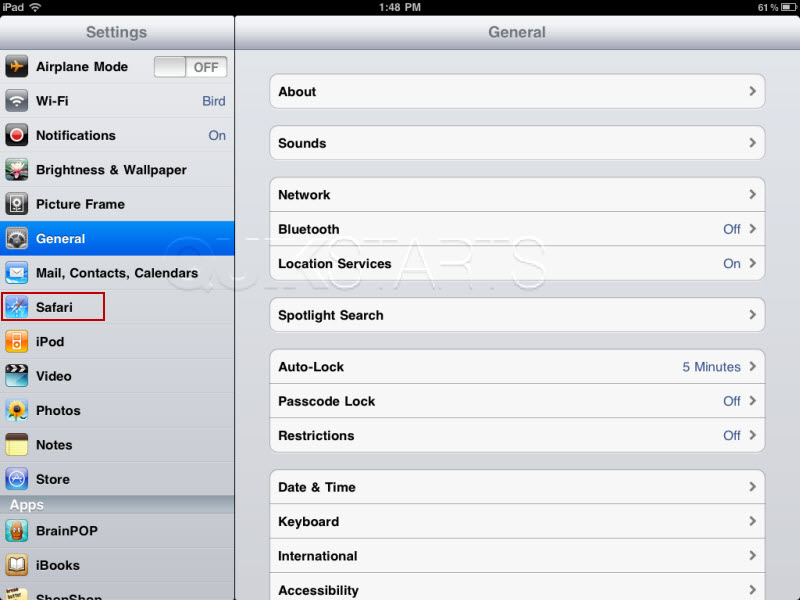Select Safari in the Settings list

[x=117, y=307]
